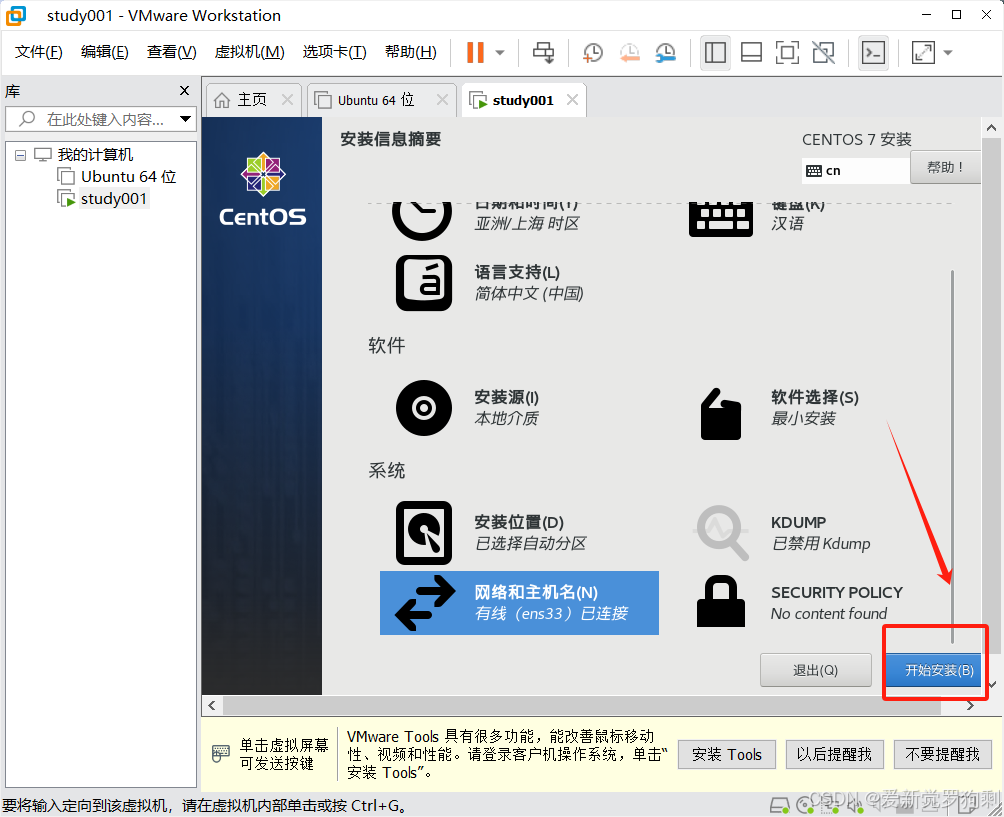Viewport: 1004px width, 817px height.
Task: Click the keyboard hint icon in info bar
Action: coord(221,754)
